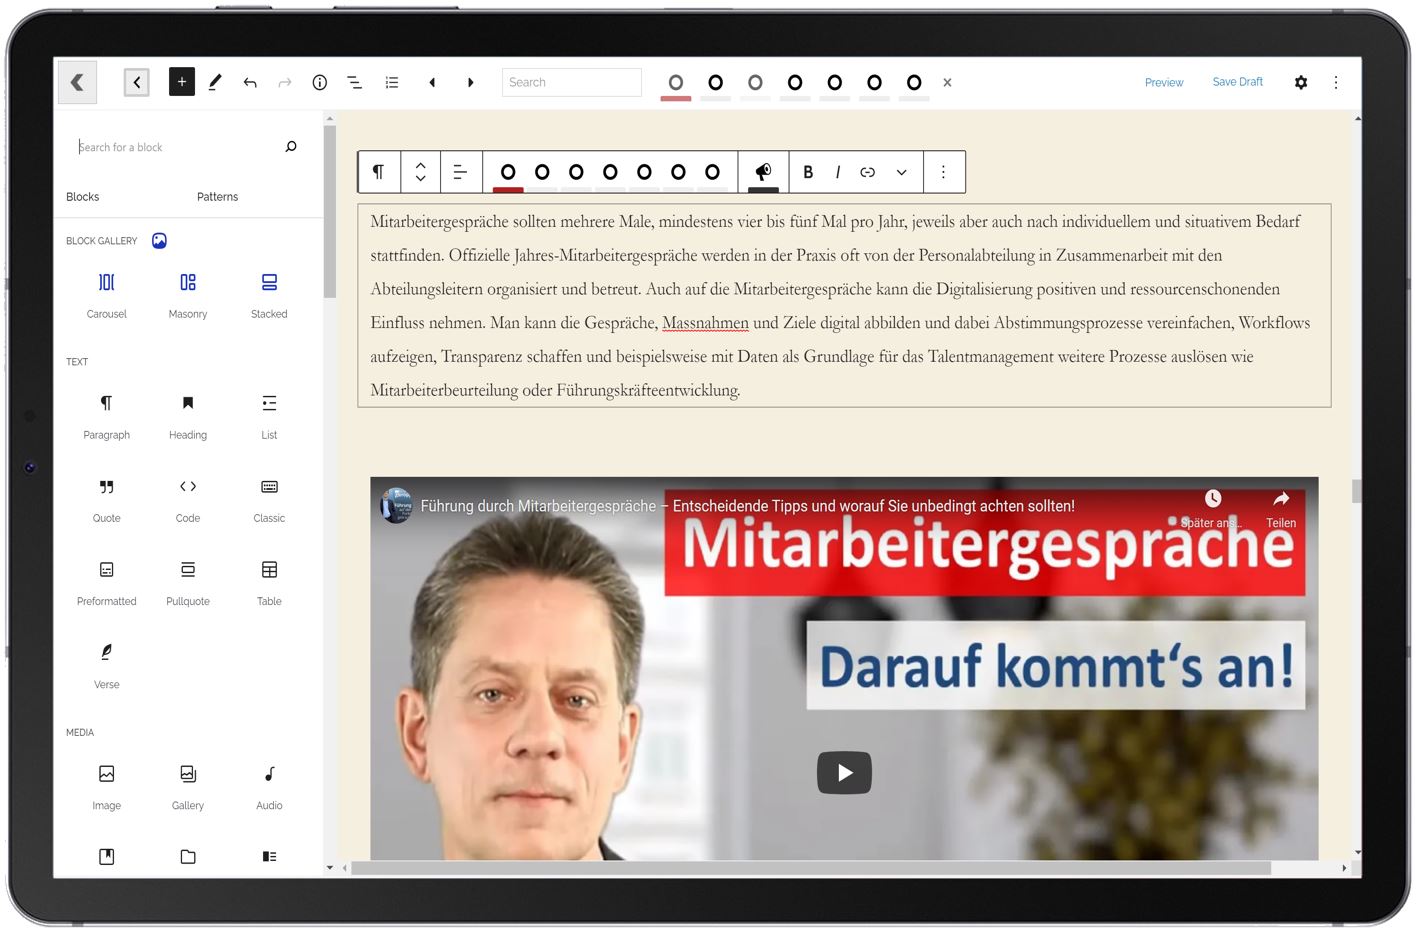This screenshot has width=1416, height=932.
Task: Toggle bold formatting
Action: point(808,172)
